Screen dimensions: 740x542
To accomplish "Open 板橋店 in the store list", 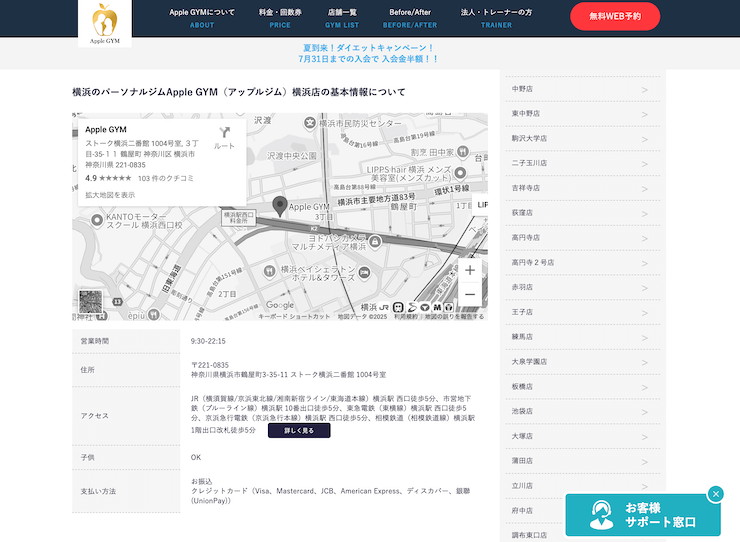I will [582, 386].
